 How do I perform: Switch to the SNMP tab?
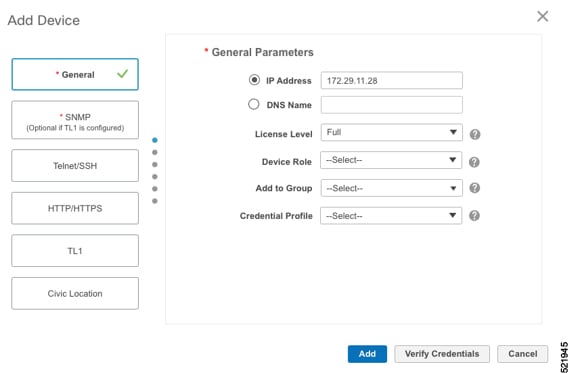pyautogui.click(x=75, y=120)
